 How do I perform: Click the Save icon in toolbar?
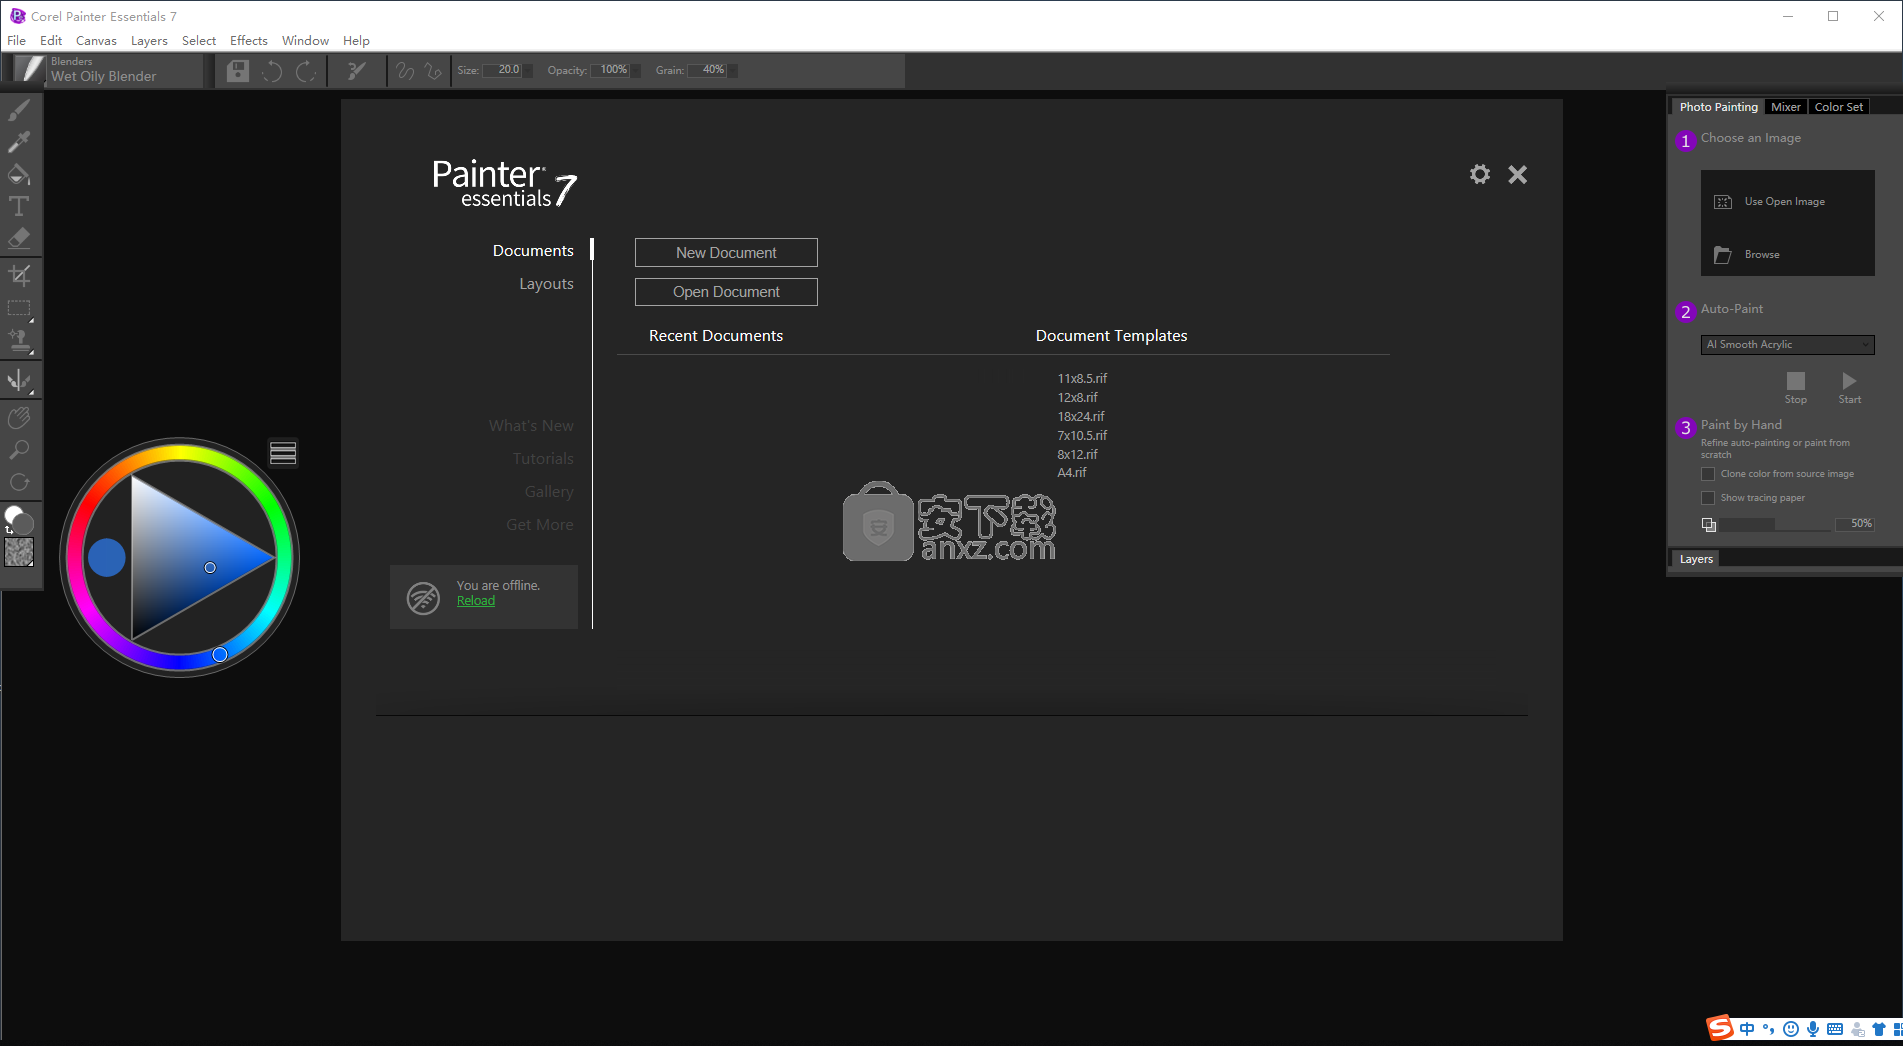click(237, 71)
